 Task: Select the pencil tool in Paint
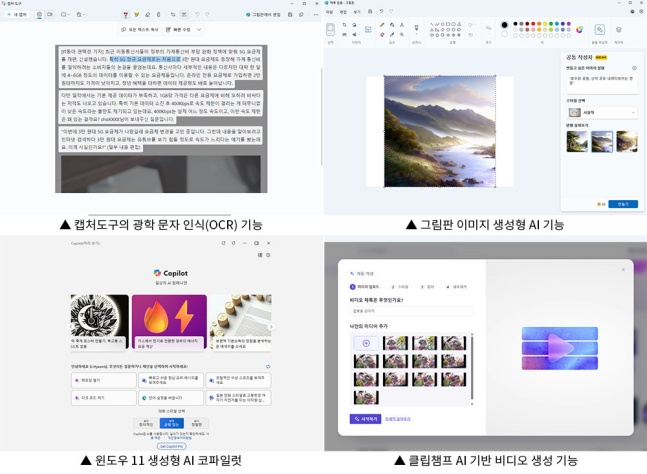(383, 25)
